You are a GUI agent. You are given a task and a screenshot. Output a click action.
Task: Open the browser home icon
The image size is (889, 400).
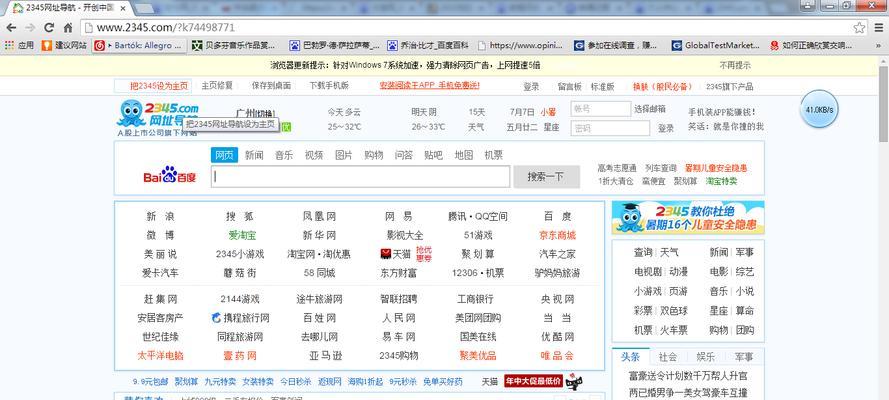68,28
